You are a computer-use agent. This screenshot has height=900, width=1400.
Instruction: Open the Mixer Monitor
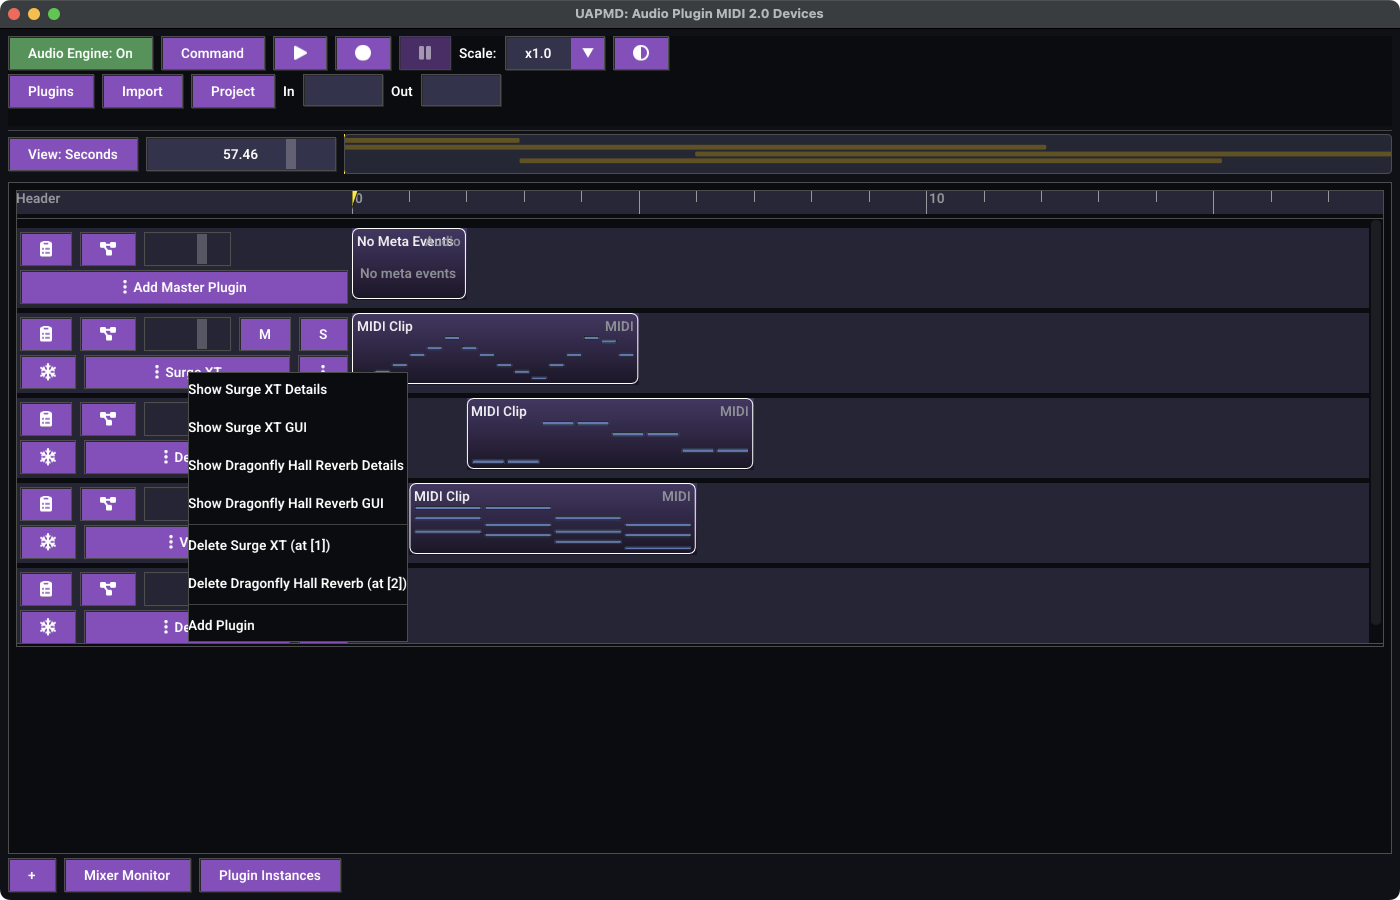[127, 875]
